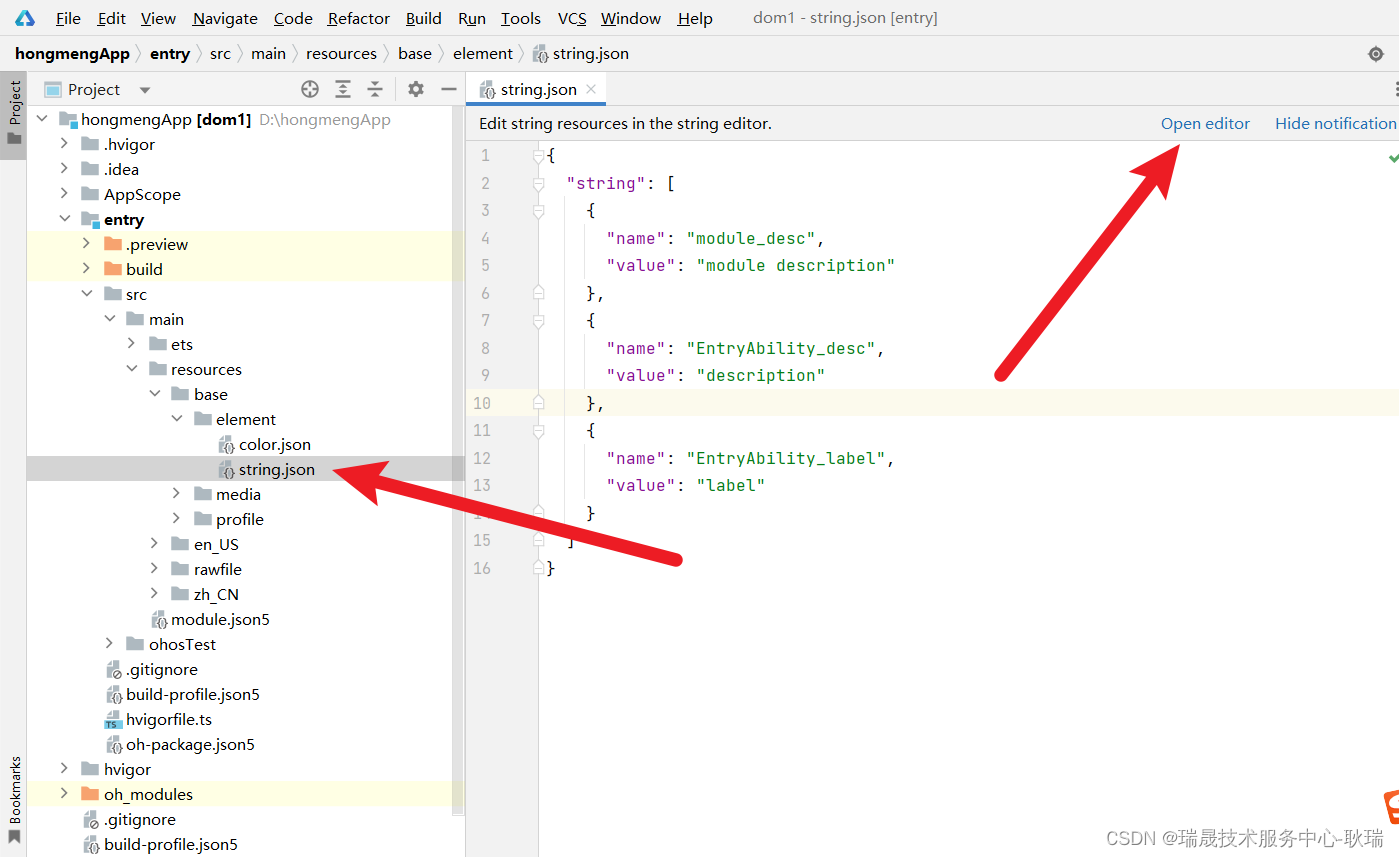This screenshot has width=1399, height=857.
Task: Click hongmengApp breadcrumb
Action: pyautogui.click(x=72, y=54)
